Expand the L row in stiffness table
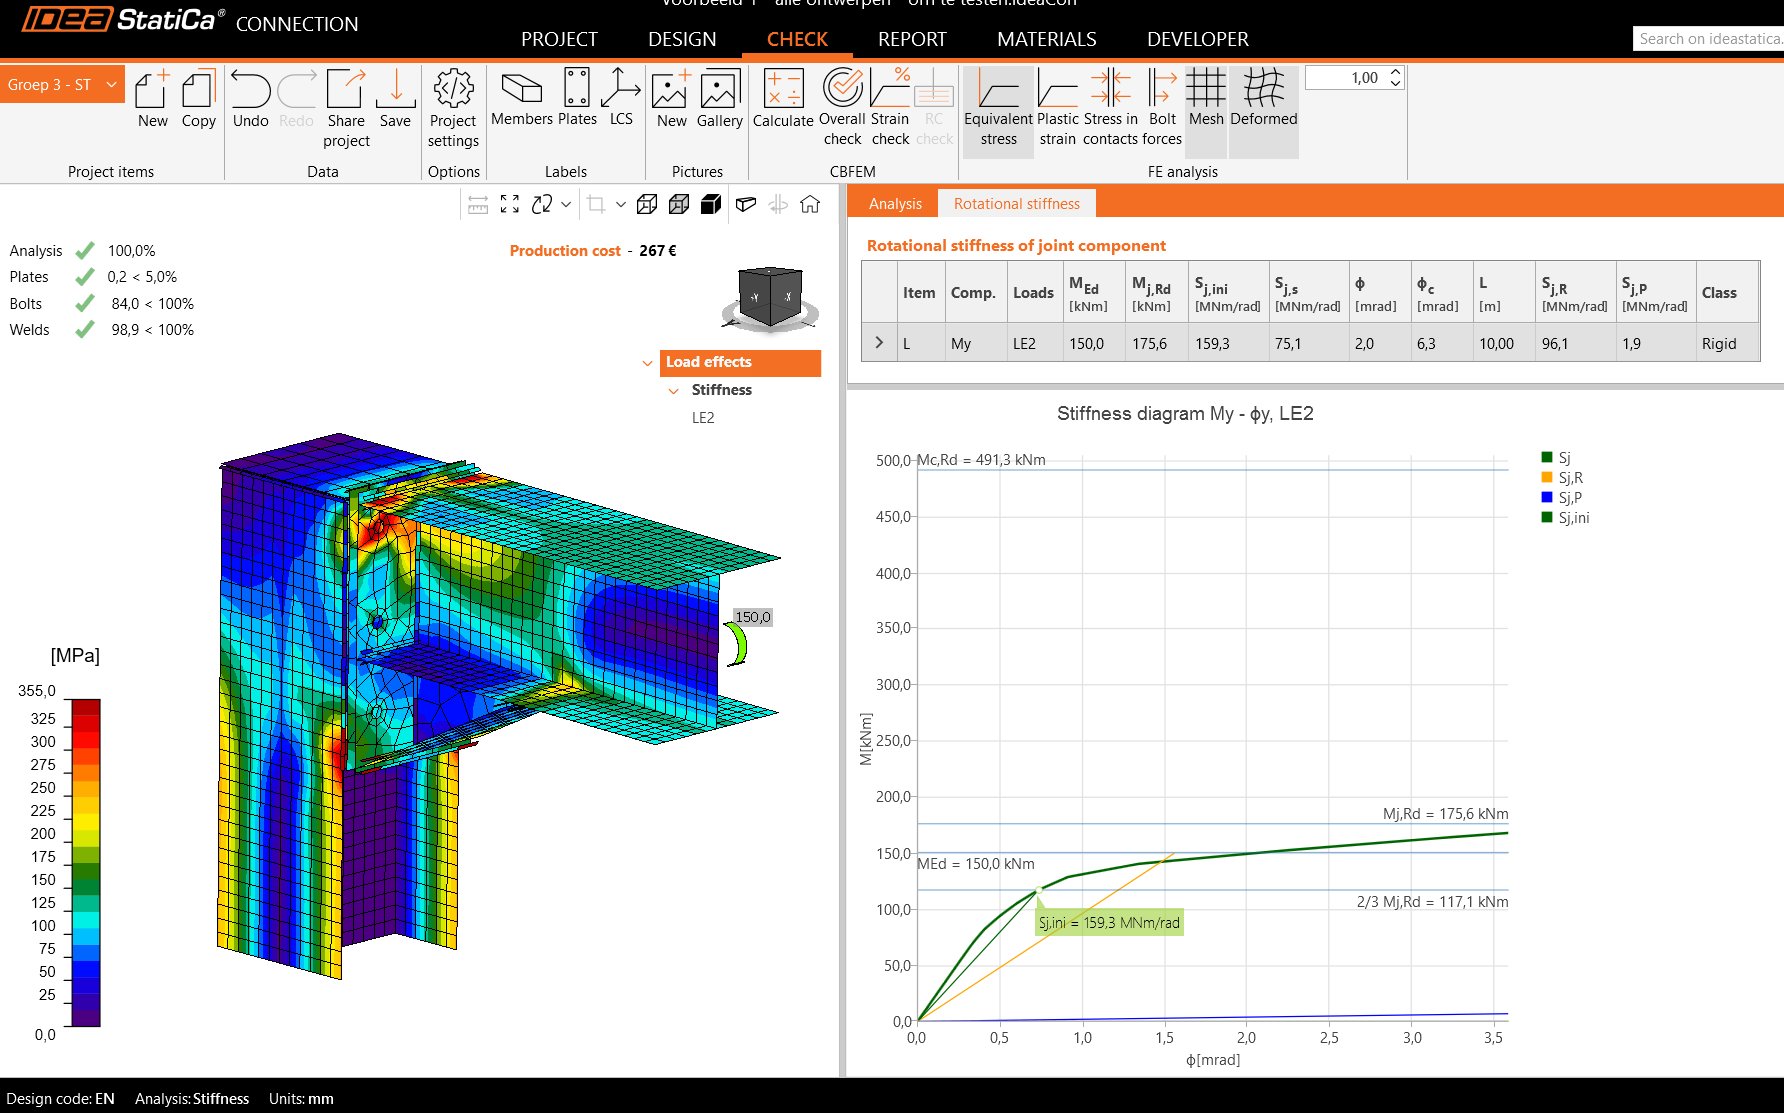 [x=879, y=343]
